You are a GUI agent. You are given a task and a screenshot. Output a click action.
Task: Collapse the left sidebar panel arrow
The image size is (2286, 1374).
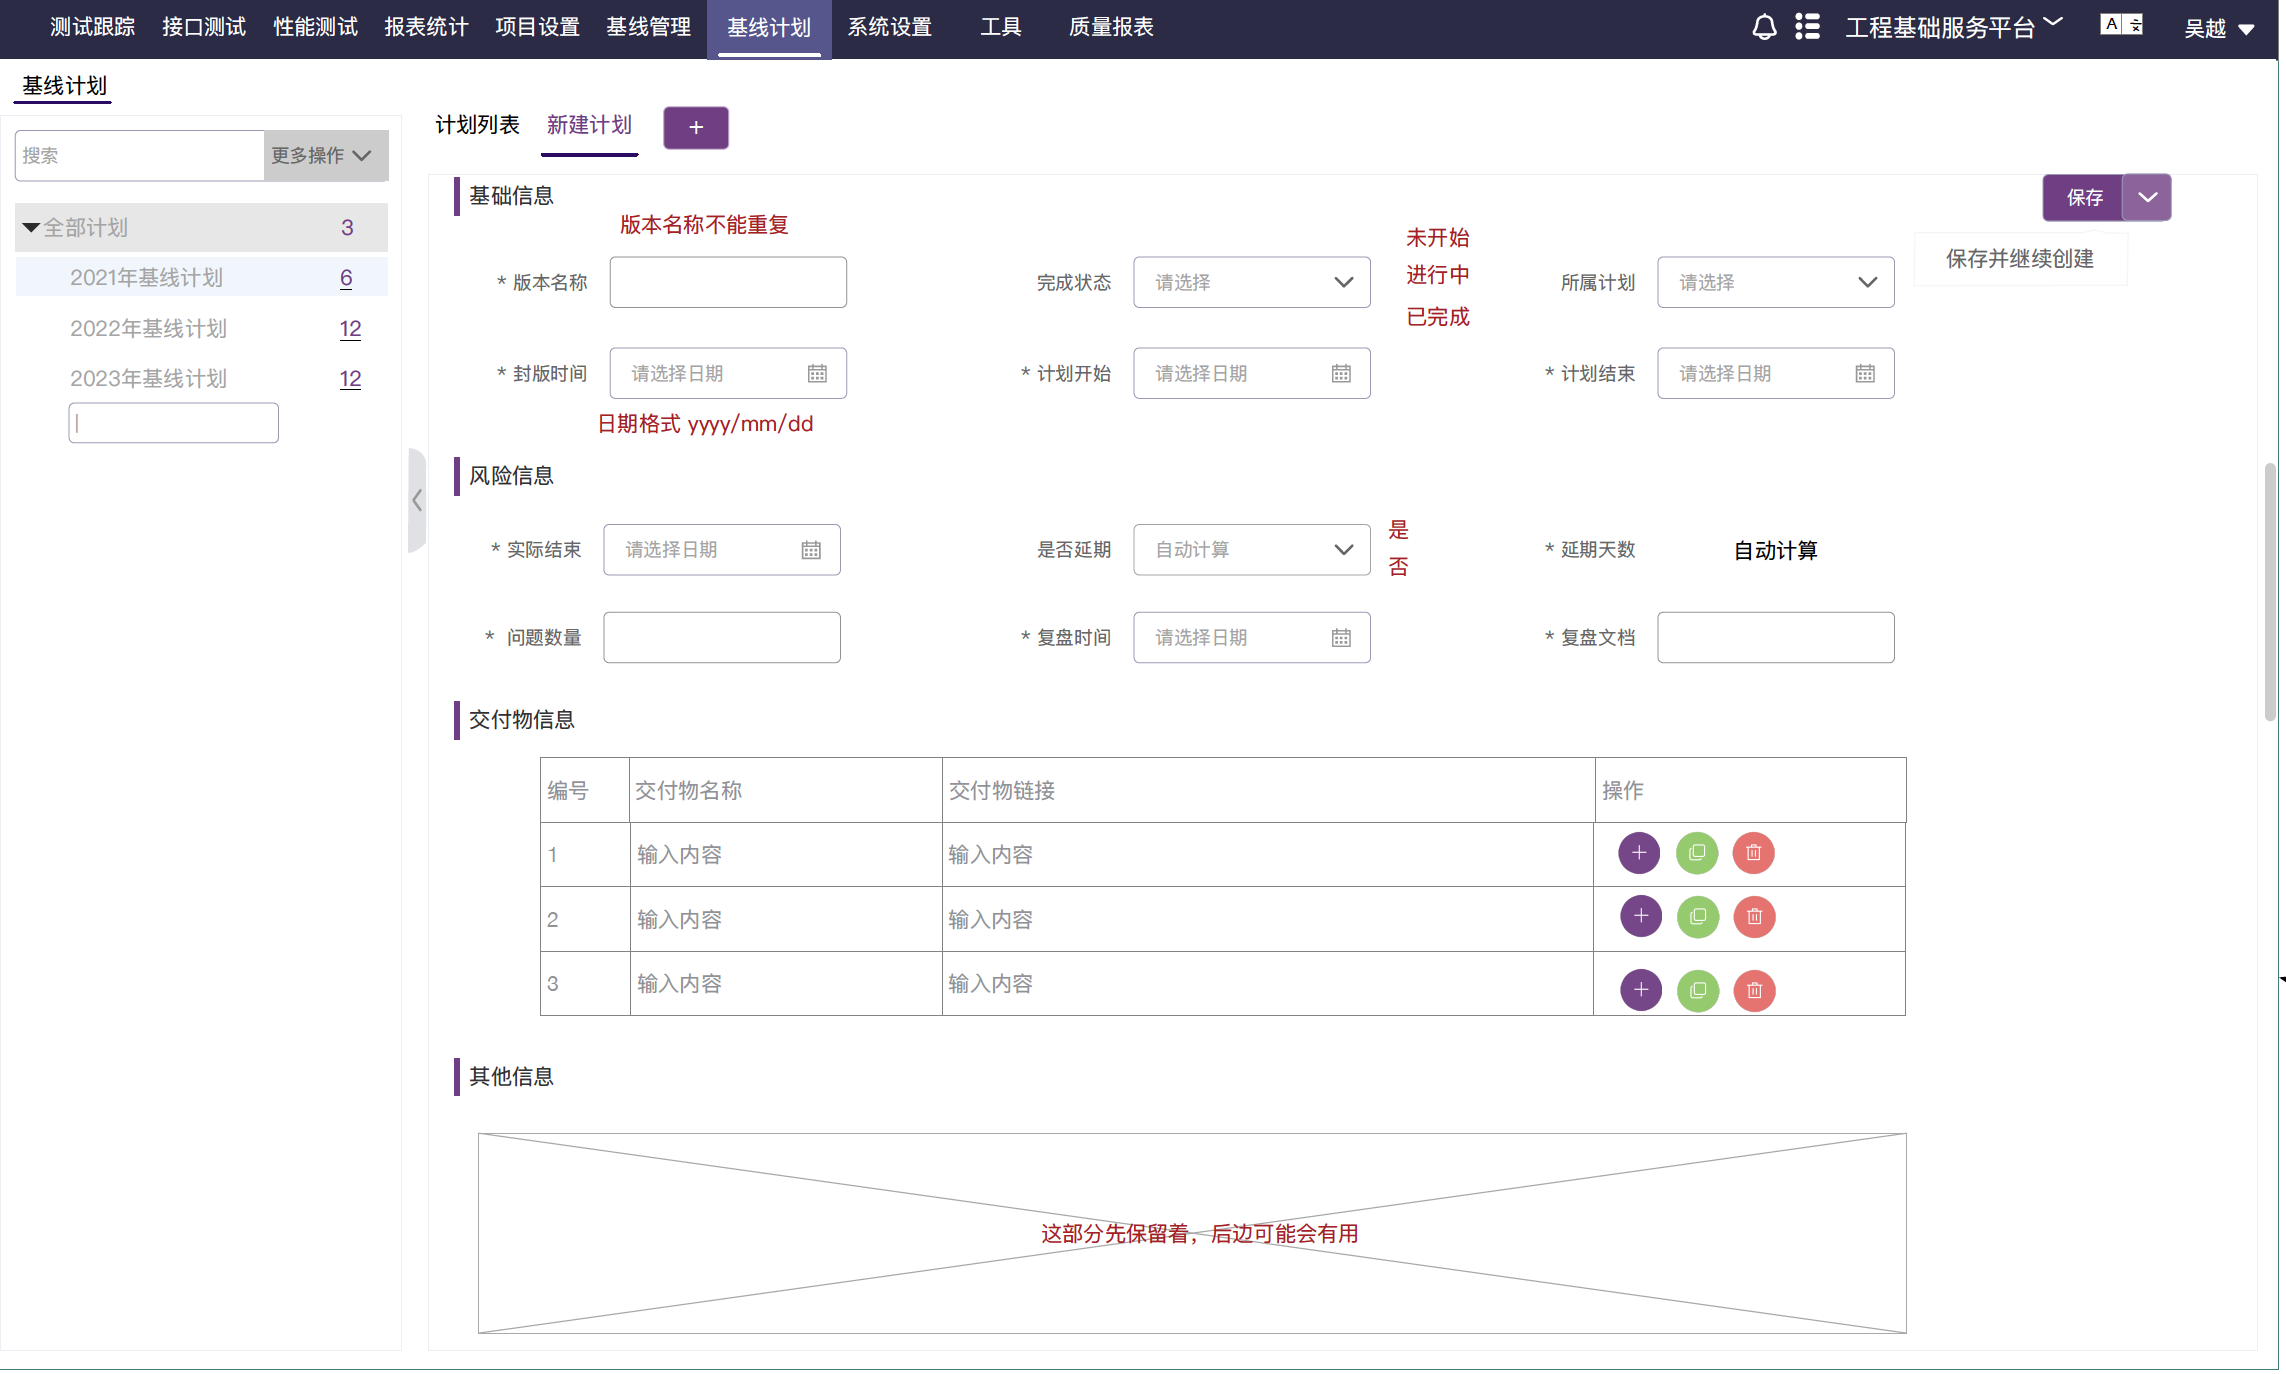coord(417,500)
